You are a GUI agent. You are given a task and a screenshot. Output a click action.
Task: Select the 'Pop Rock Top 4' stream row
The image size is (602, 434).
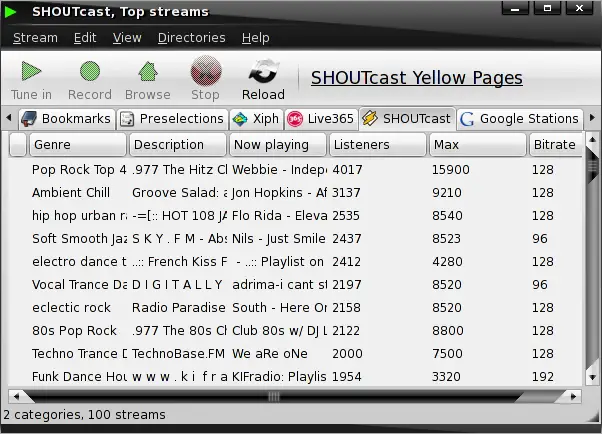(x=295, y=169)
